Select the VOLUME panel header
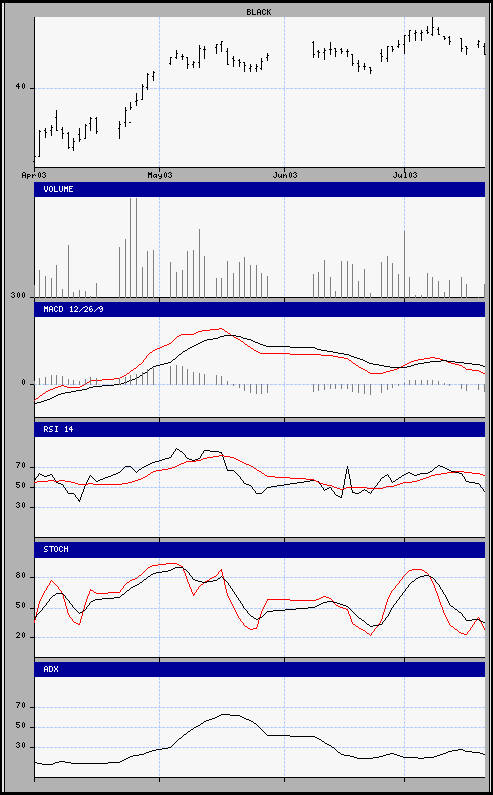 click(x=260, y=189)
